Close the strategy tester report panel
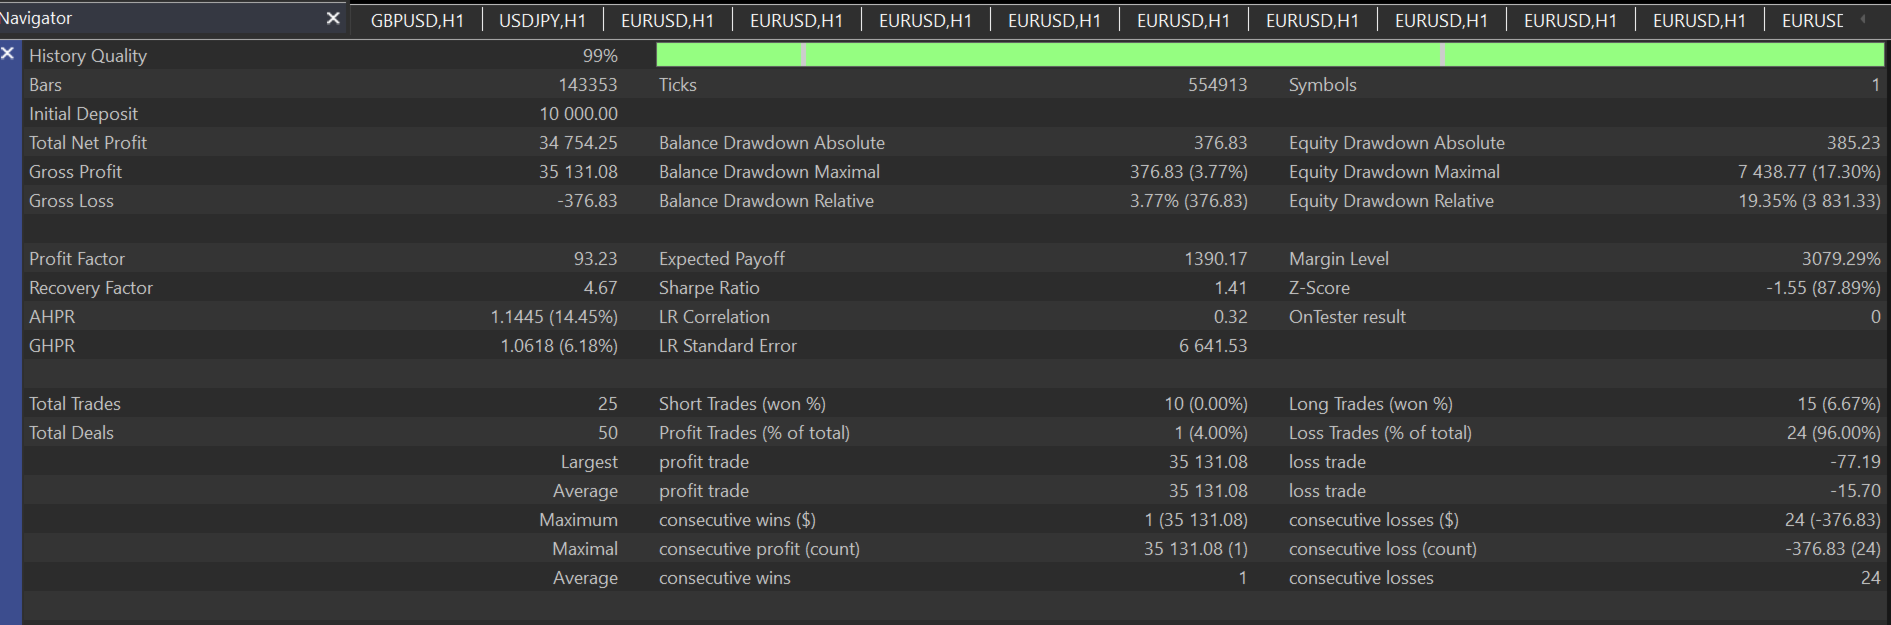 8,53
